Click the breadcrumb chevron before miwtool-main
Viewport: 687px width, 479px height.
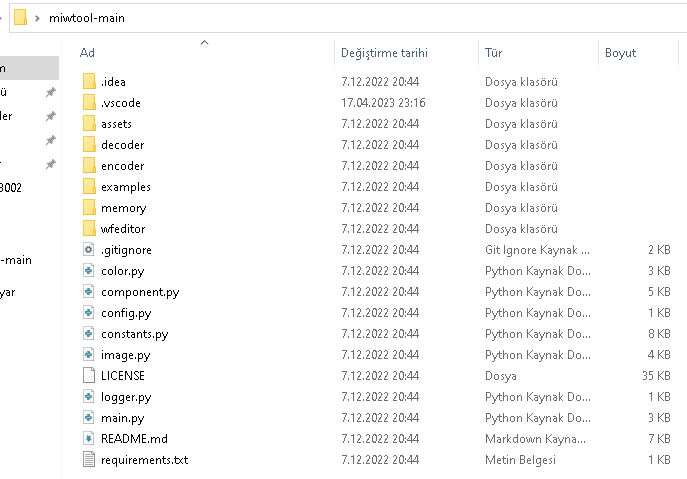tap(37, 18)
